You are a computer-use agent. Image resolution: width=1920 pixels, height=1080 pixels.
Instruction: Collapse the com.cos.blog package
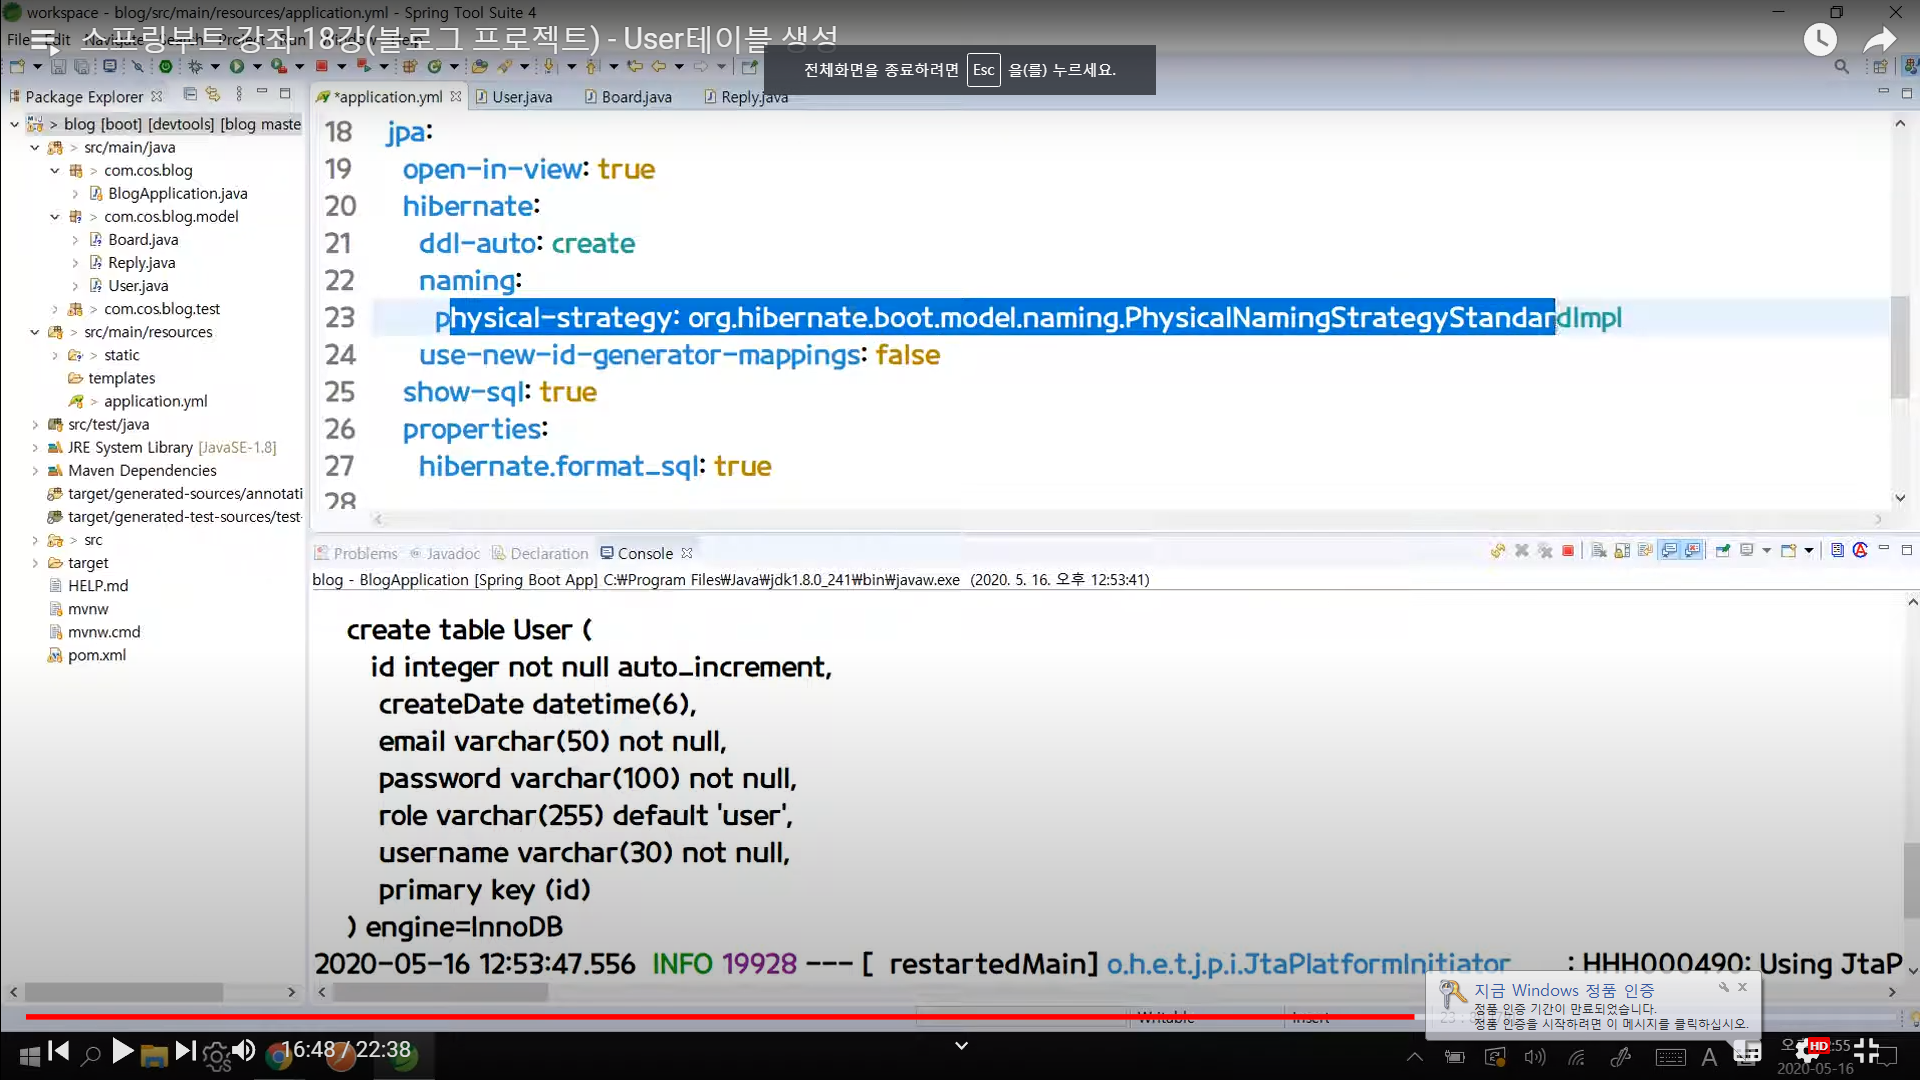pos(54,170)
